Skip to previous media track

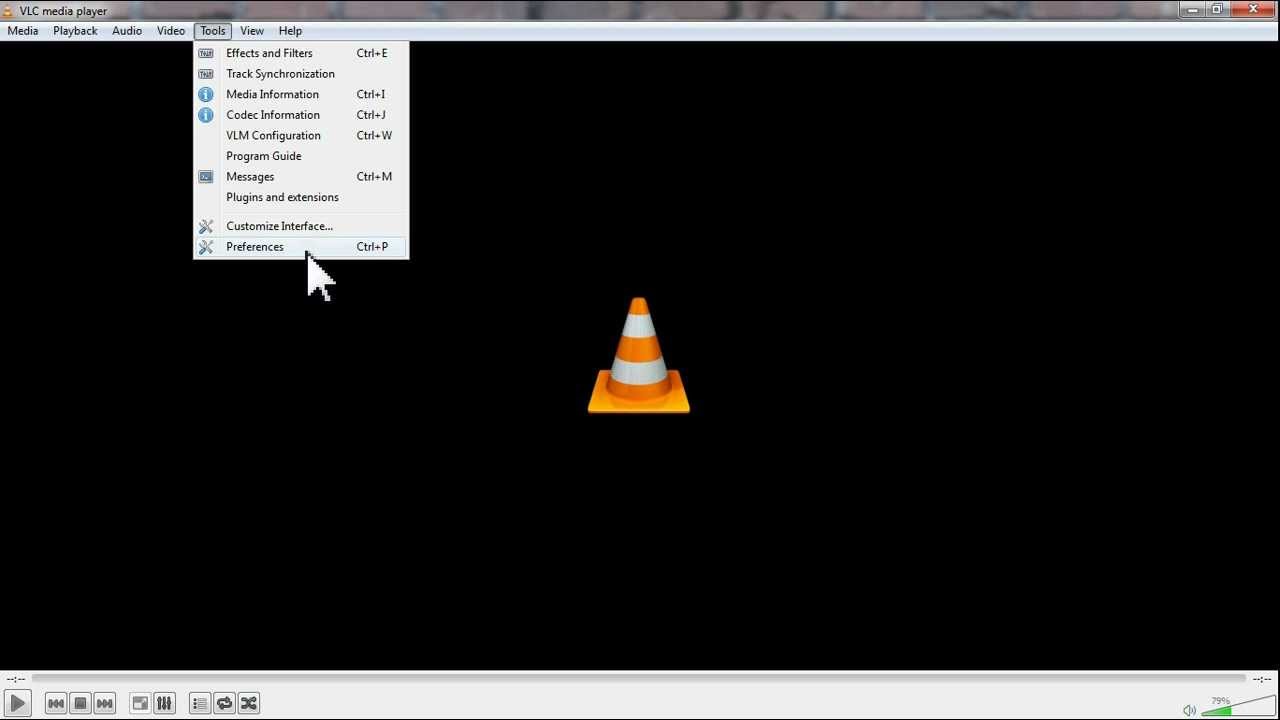coord(56,703)
